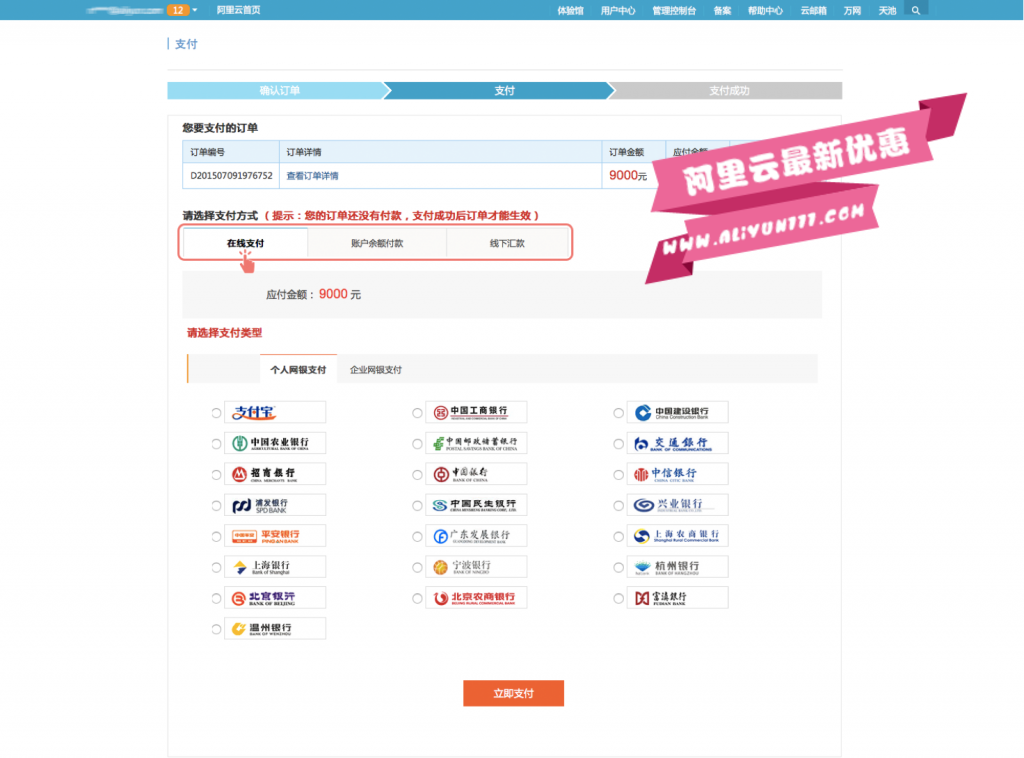Open 天池 in the top navigation
The height and width of the screenshot is (758, 1024).
point(887,10)
